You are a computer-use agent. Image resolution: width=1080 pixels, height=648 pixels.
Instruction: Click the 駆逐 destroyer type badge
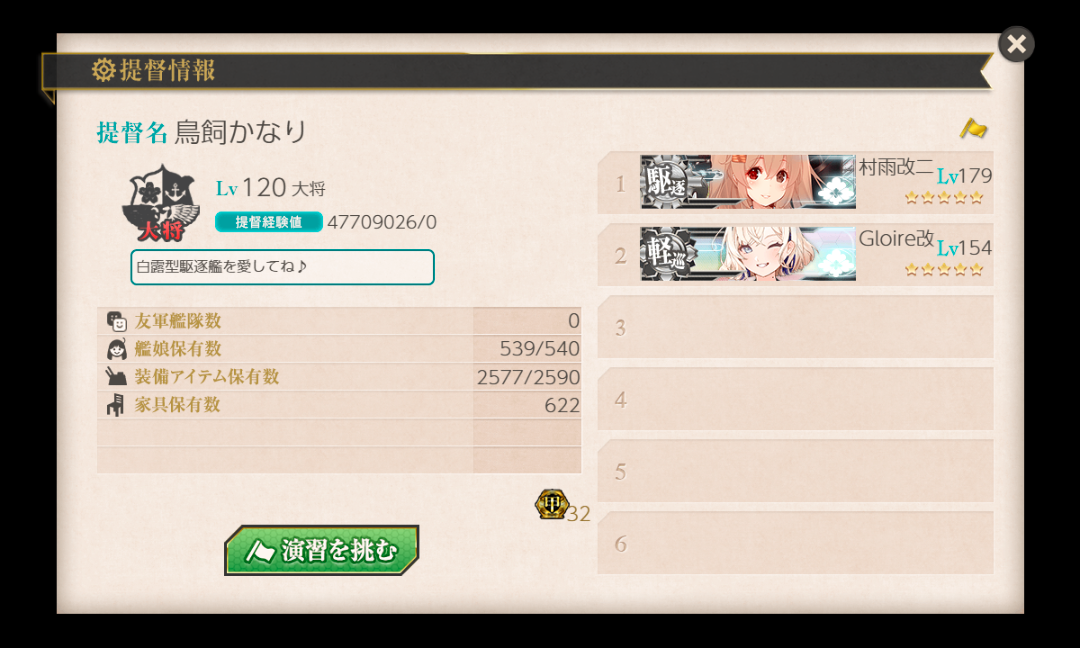pos(667,182)
